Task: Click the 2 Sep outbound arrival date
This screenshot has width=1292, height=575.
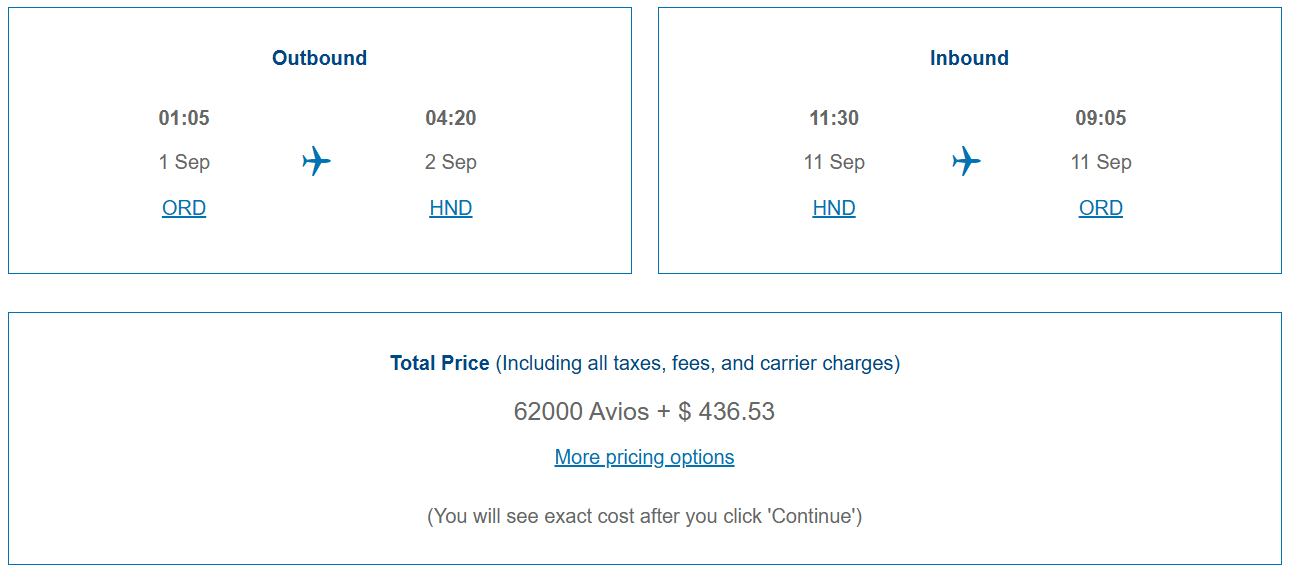Action: tap(451, 162)
